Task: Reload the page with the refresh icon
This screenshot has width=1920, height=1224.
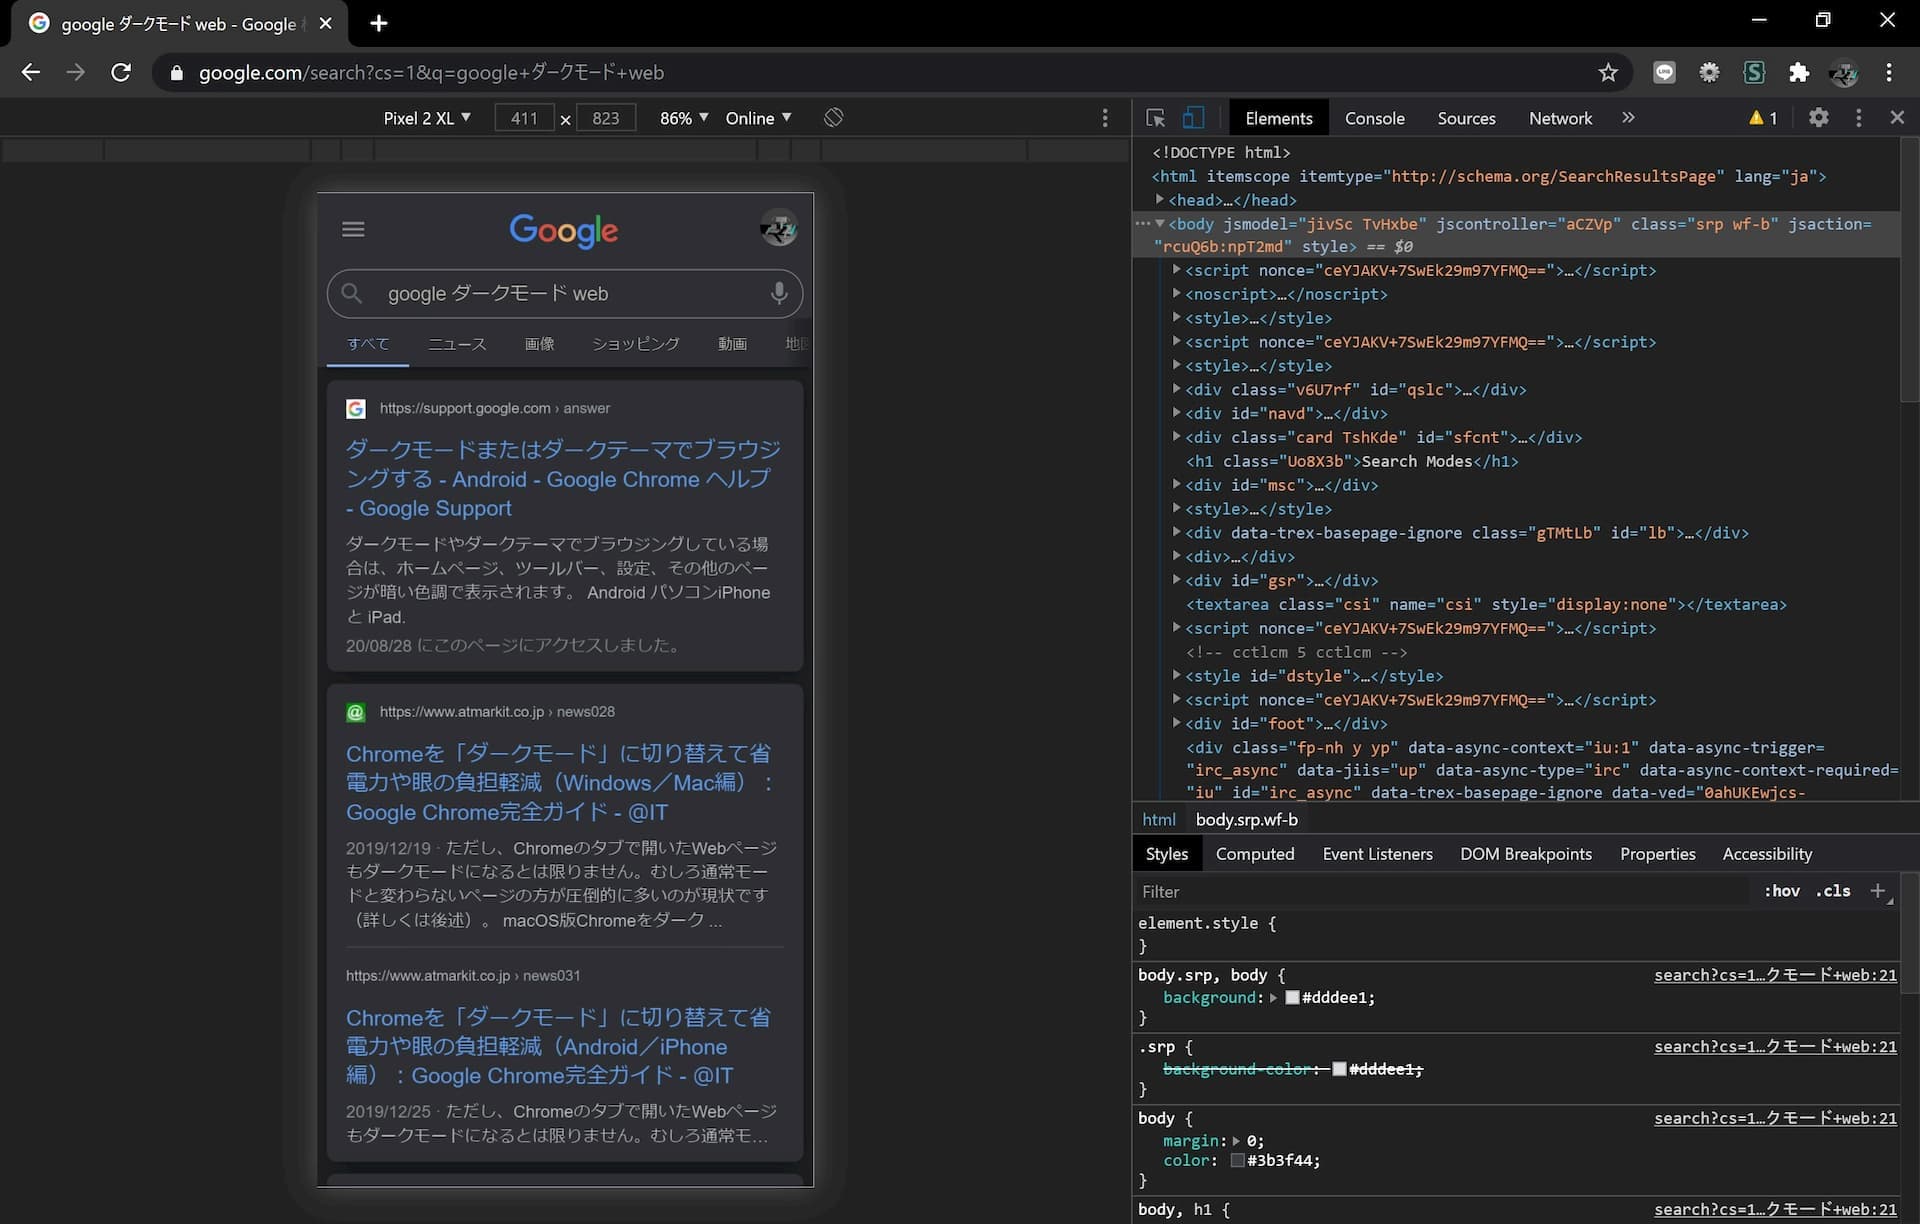Action: point(121,72)
